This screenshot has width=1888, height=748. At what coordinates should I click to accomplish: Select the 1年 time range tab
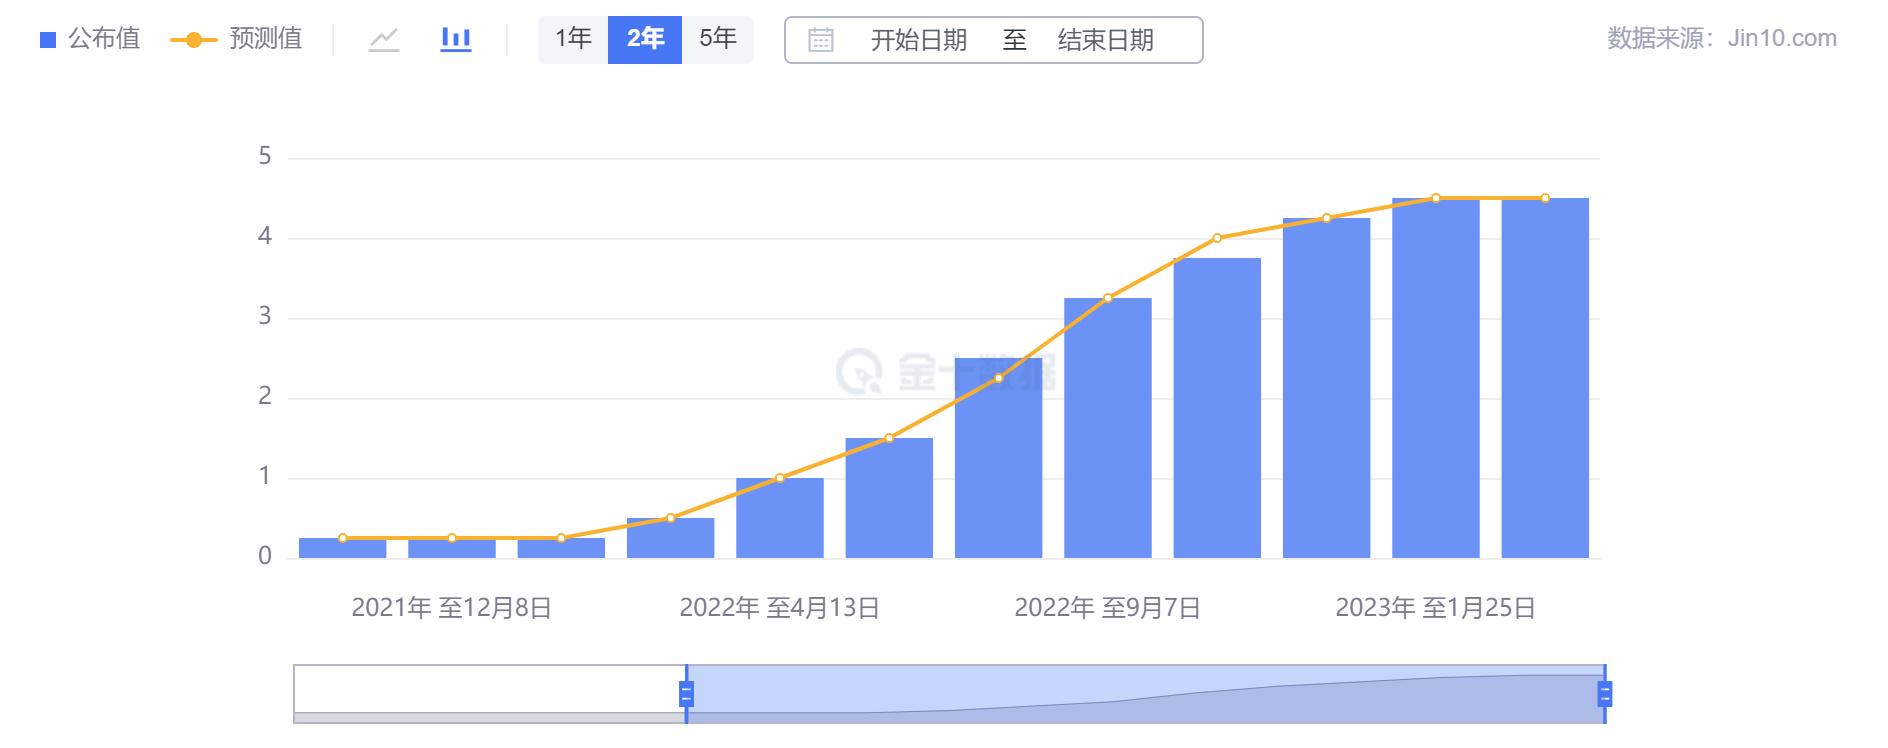(x=573, y=40)
